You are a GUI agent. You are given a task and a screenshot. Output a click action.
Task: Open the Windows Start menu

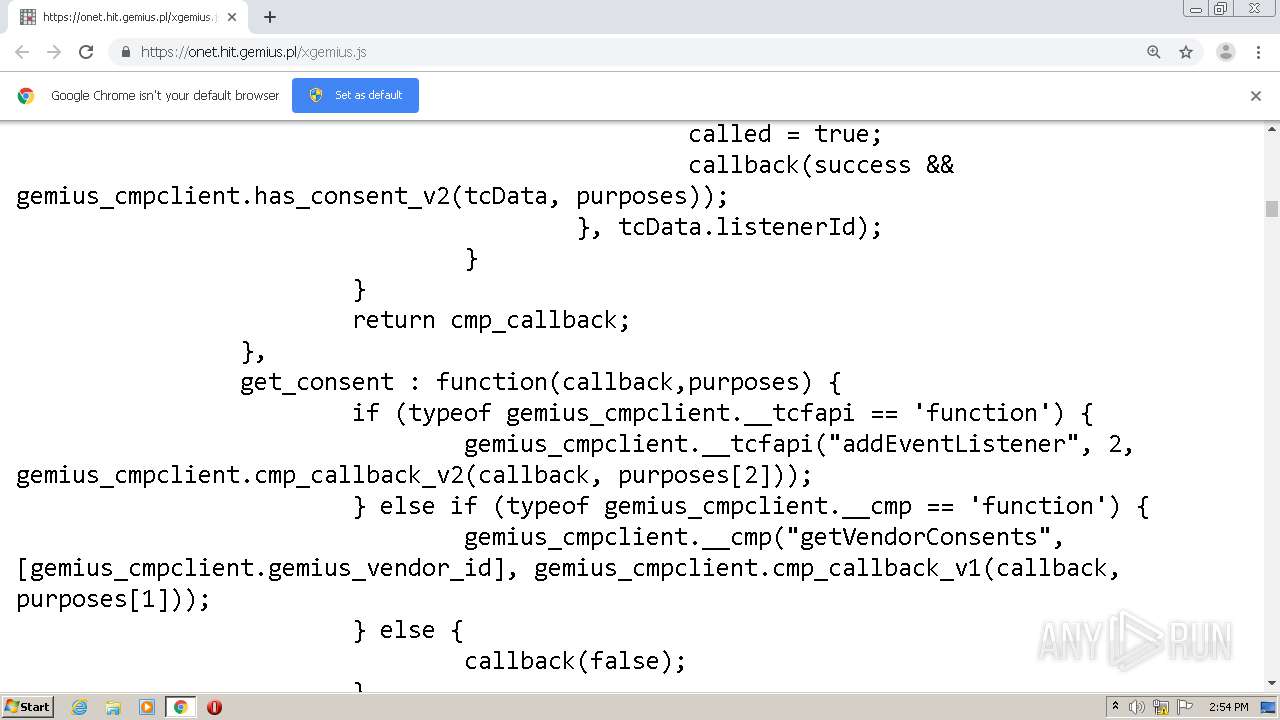(x=28, y=706)
